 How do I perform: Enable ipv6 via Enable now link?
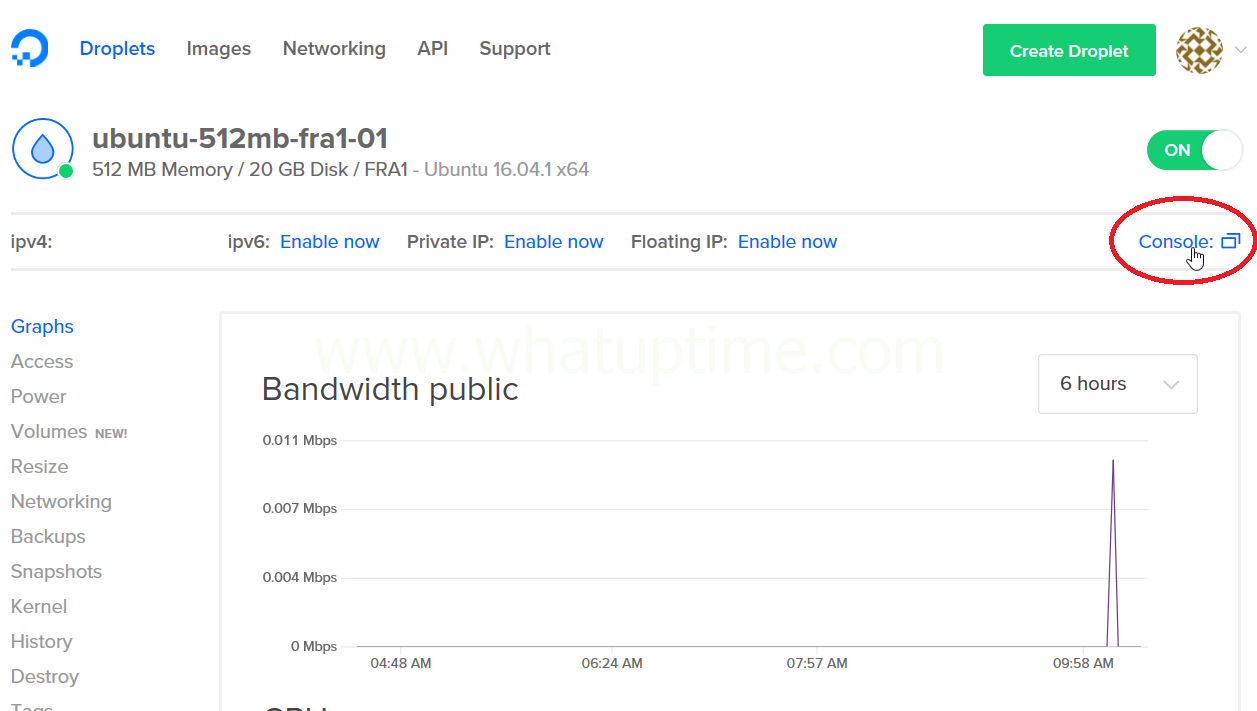329,242
